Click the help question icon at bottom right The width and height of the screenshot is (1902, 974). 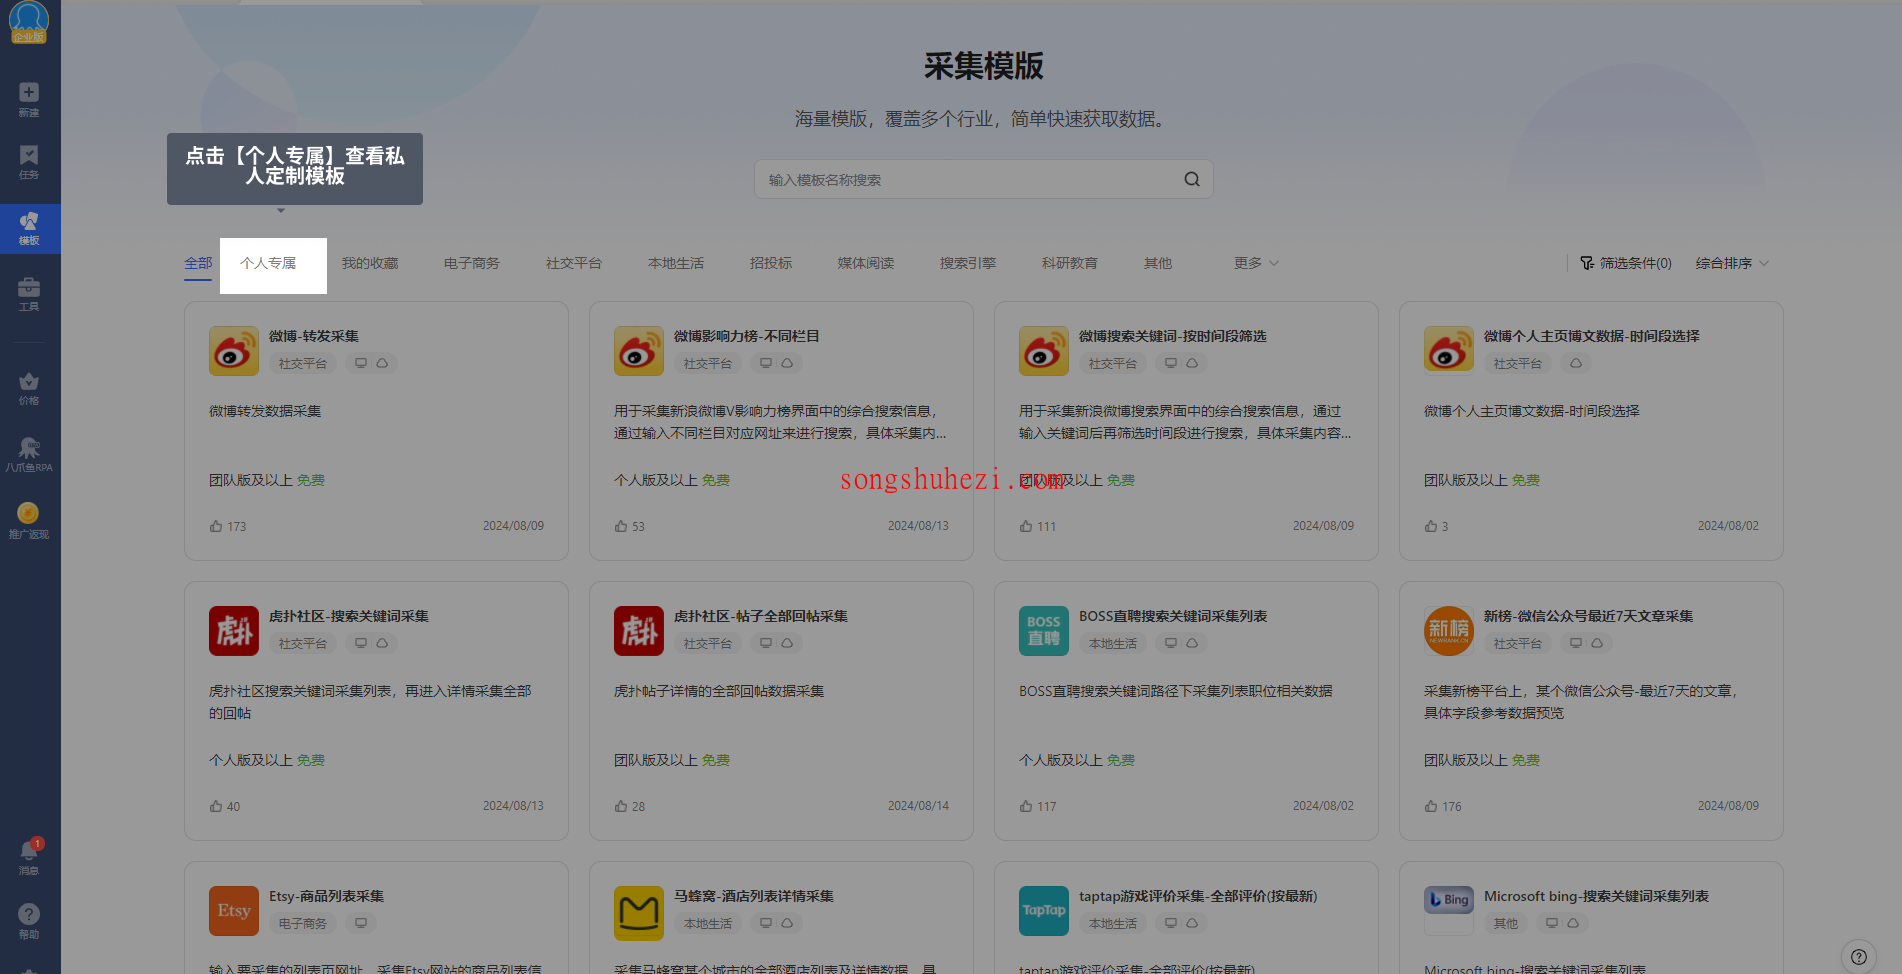coord(1859,956)
